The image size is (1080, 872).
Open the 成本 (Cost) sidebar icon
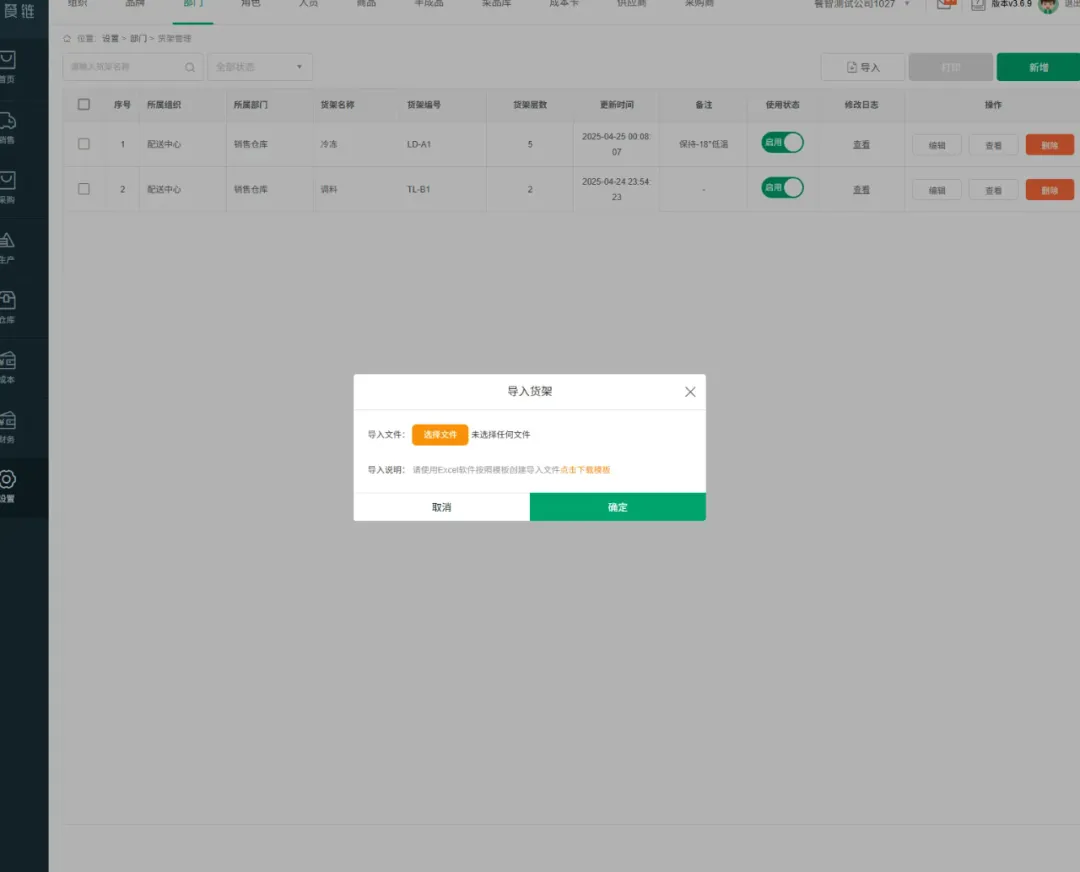tap(8, 363)
